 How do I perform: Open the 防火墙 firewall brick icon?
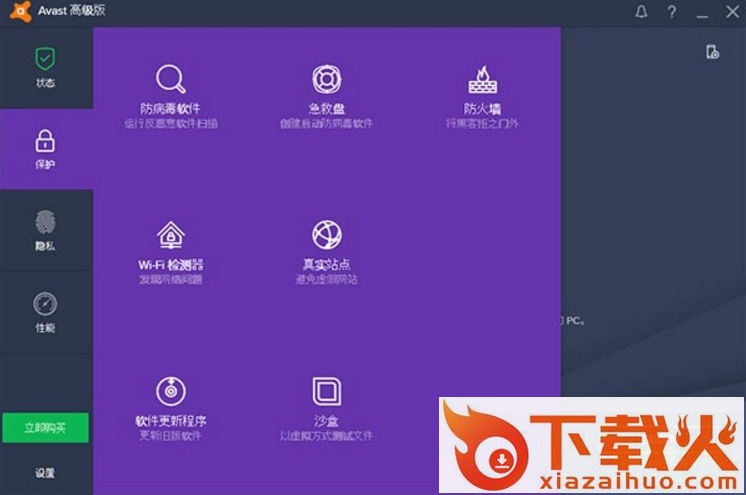click(x=482, y=79)
